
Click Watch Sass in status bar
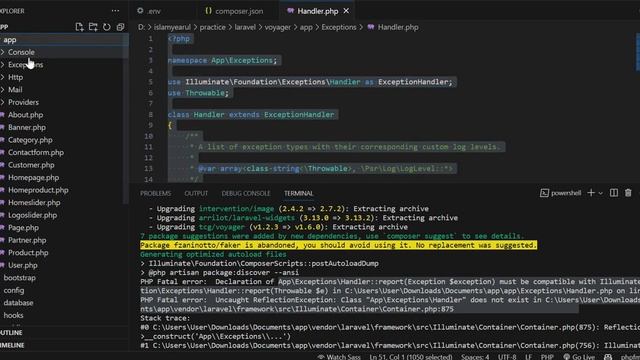[x=339, y=357]
